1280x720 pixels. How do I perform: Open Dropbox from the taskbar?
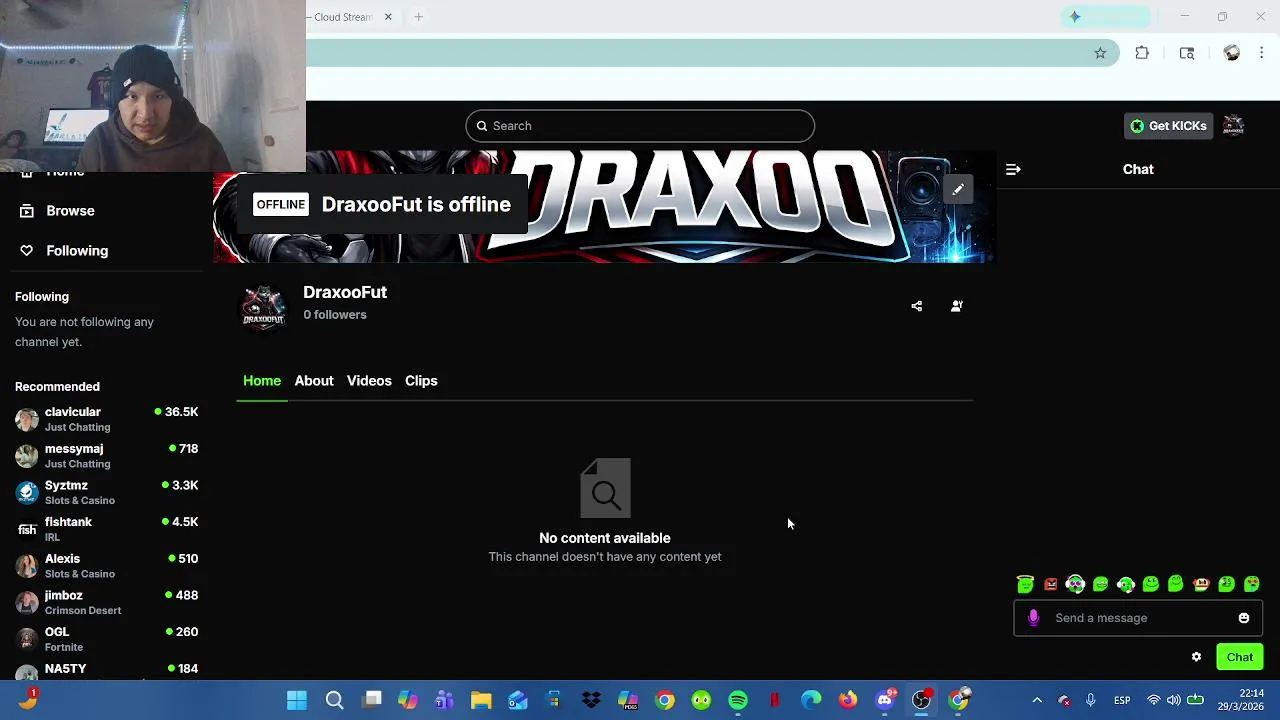[591, 700]
